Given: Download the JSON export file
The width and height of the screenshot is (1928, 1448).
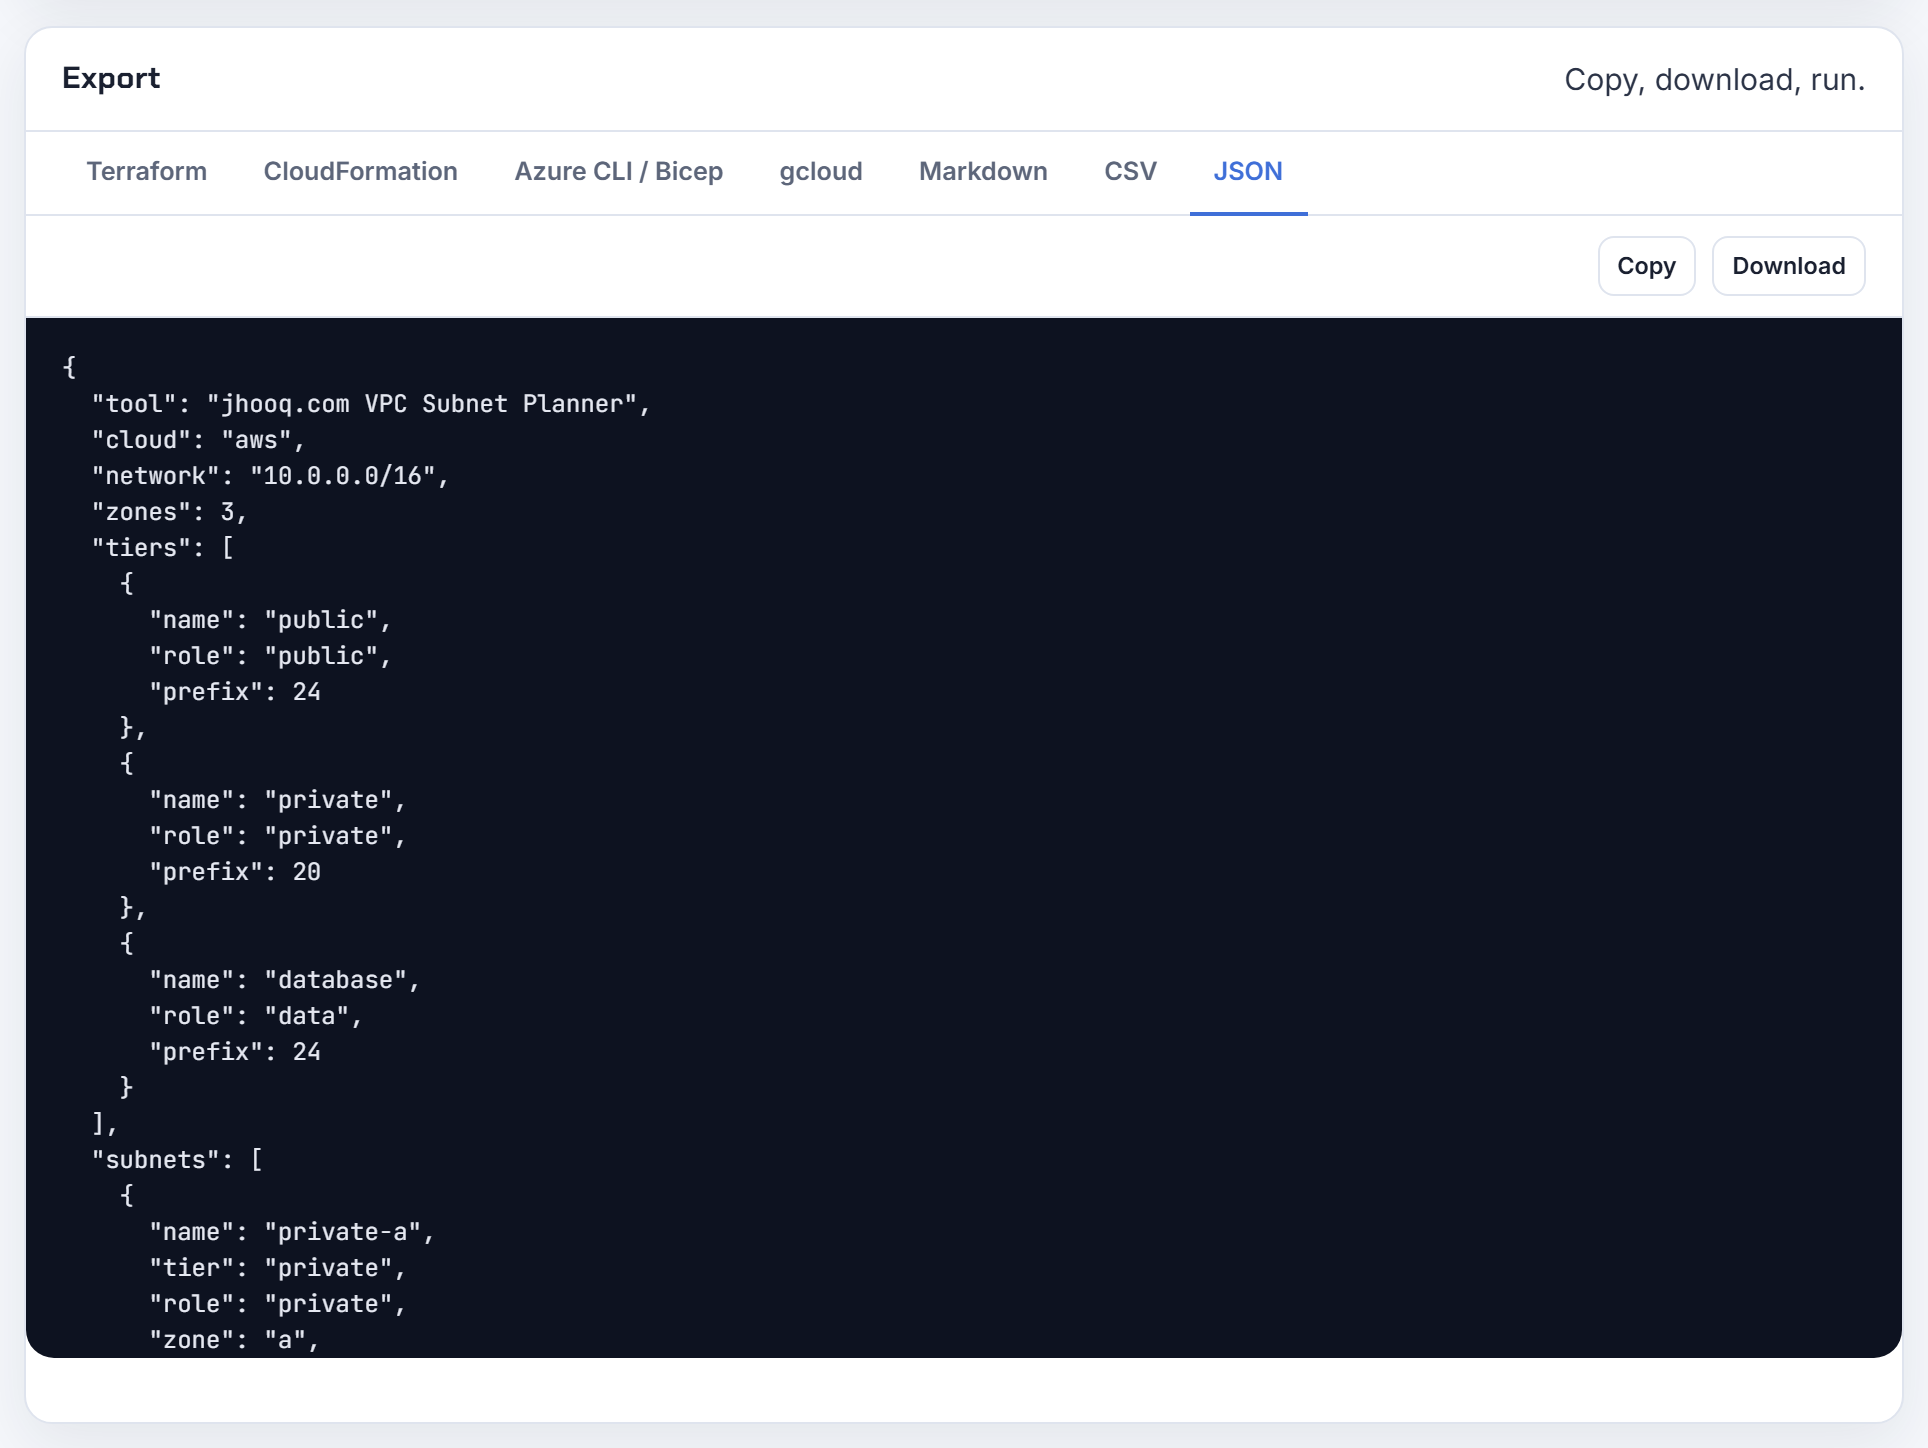Looking at the screenshot, I should point(1788,266).
